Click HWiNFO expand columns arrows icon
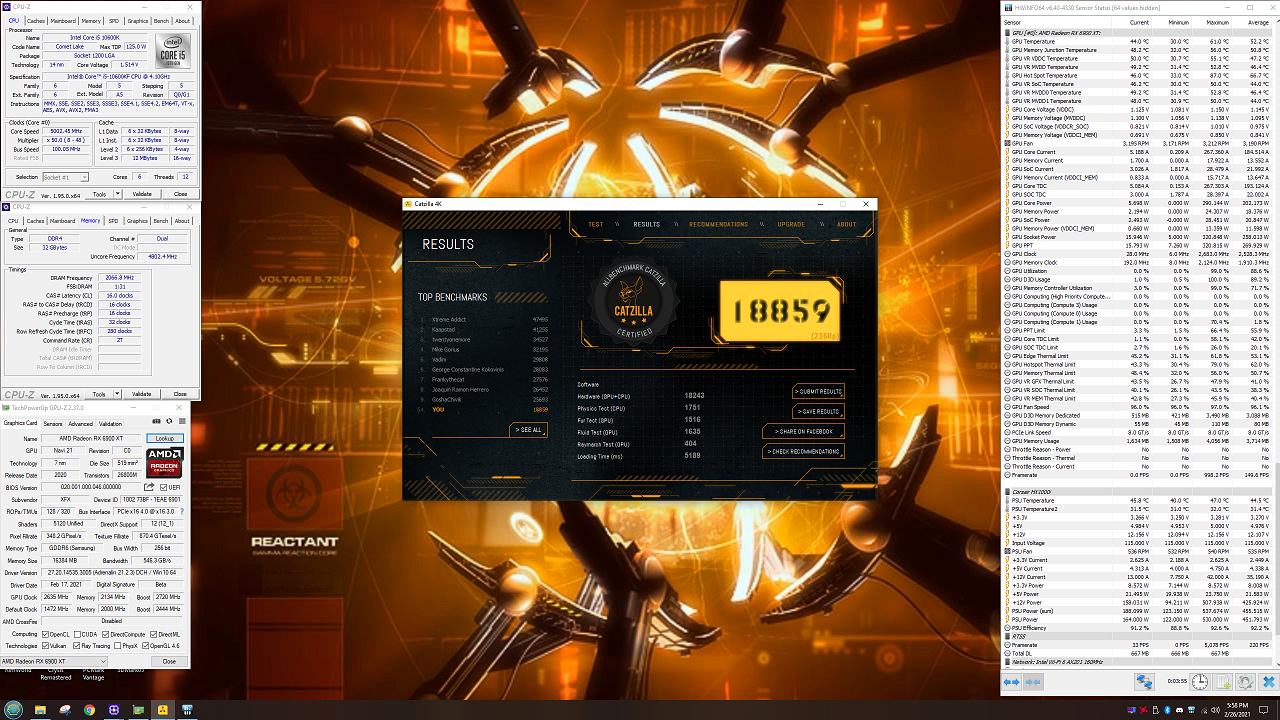 tap(1011, 682)
